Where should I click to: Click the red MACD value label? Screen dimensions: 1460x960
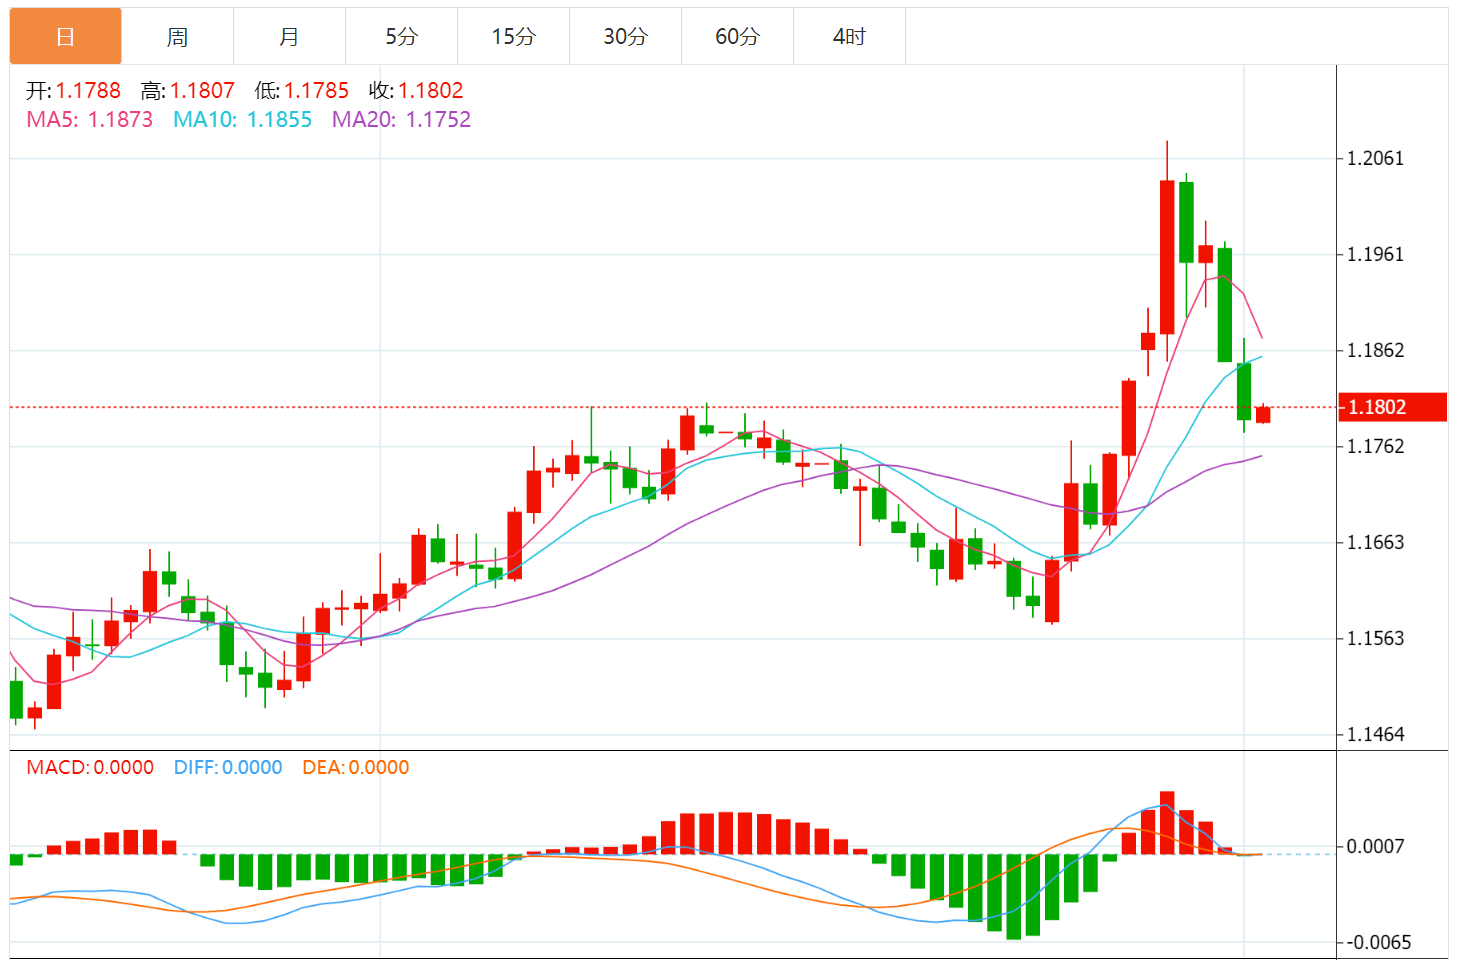90,767
